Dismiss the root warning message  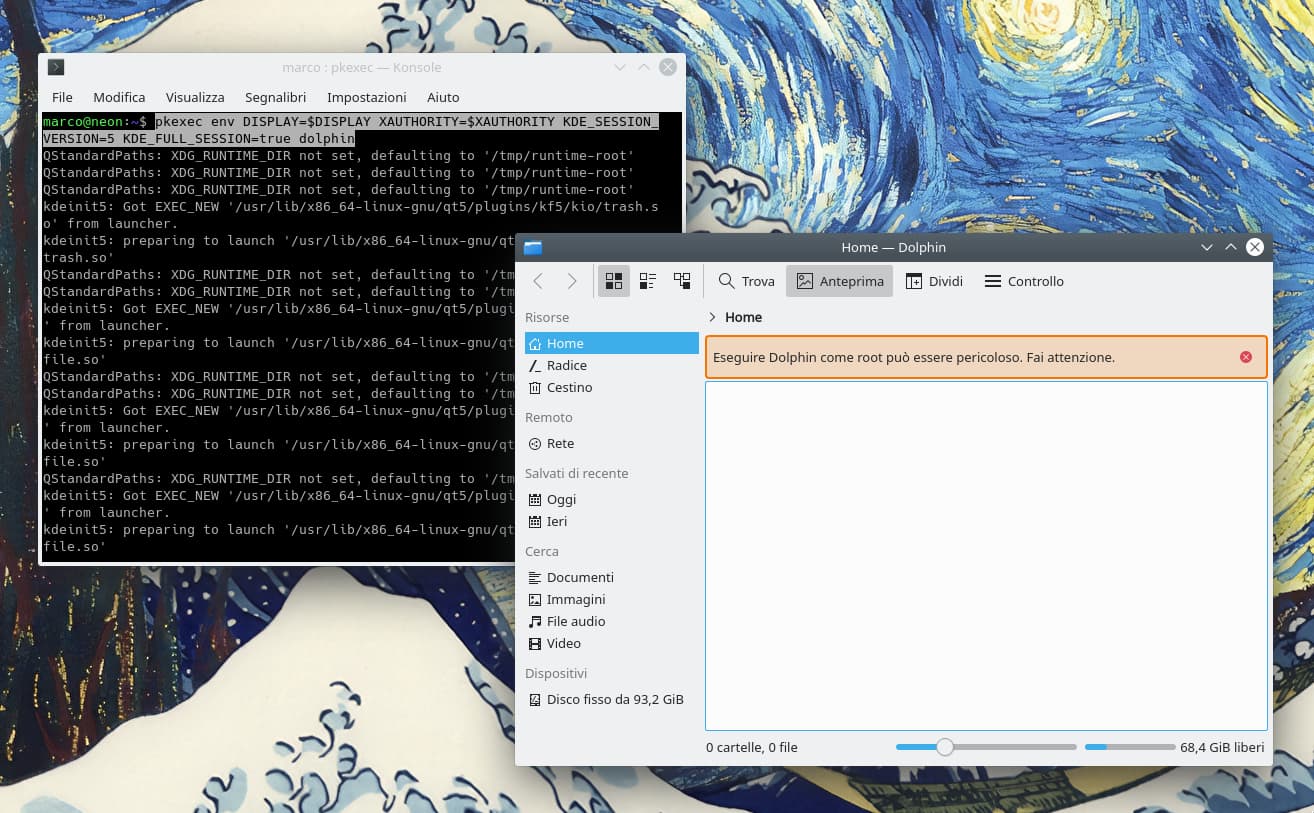(x=1246, y=357)
